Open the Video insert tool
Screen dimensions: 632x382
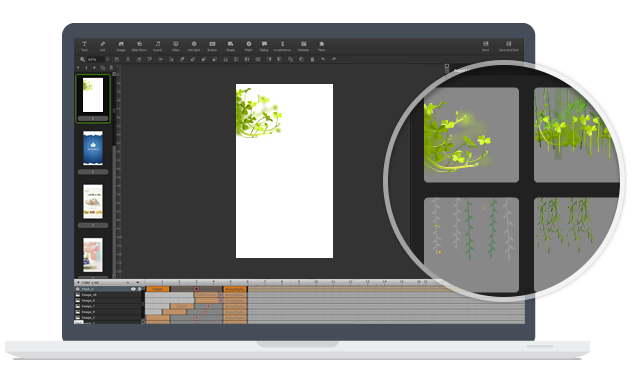pyautogui.click(x=176, y=46)
